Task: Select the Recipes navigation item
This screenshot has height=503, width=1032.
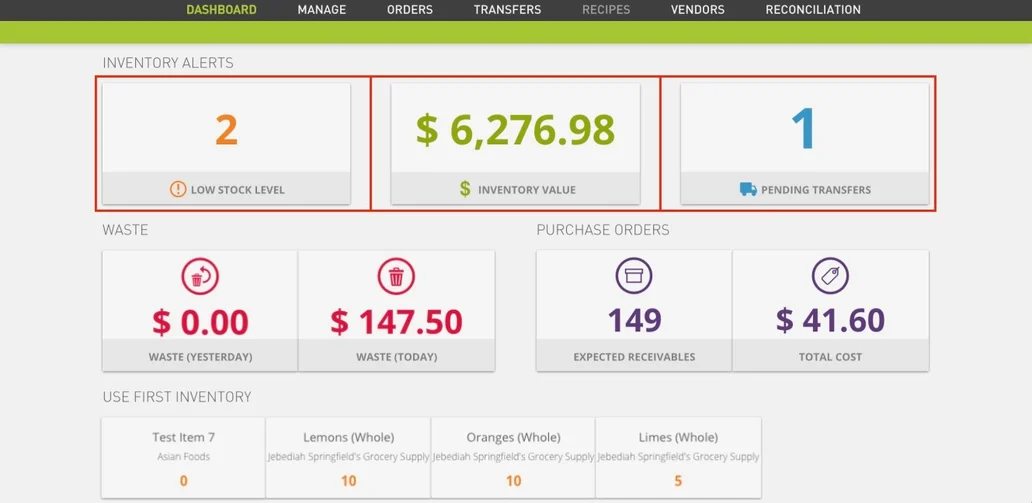Action: point(606,10)
